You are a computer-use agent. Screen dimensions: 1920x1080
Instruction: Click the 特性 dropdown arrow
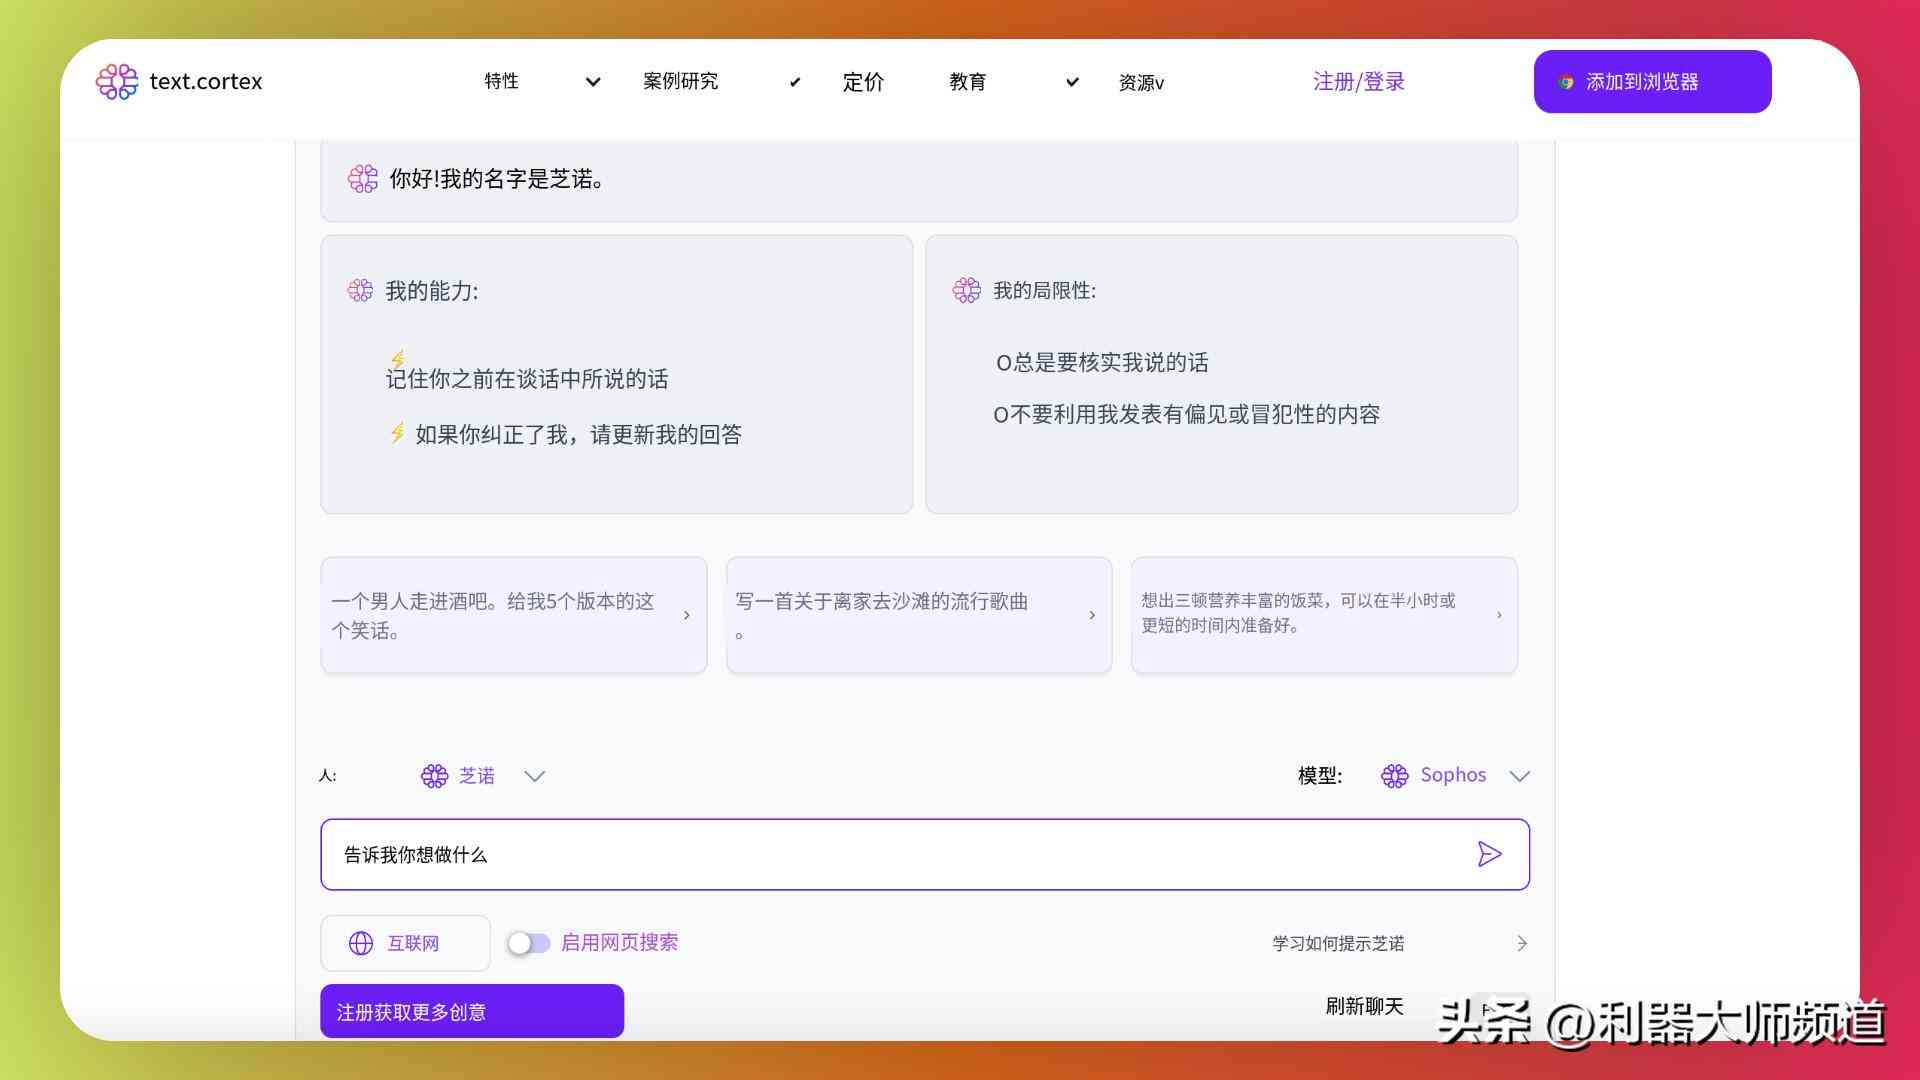(591, 82)
